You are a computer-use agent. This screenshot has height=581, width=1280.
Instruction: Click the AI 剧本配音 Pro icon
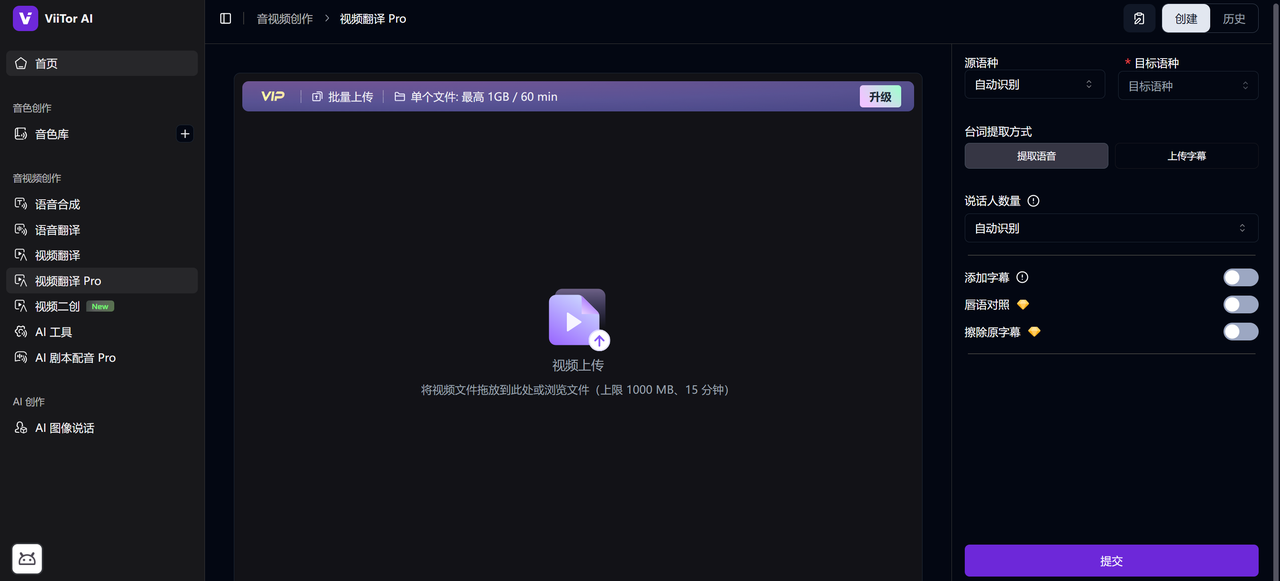click(21, 357)
